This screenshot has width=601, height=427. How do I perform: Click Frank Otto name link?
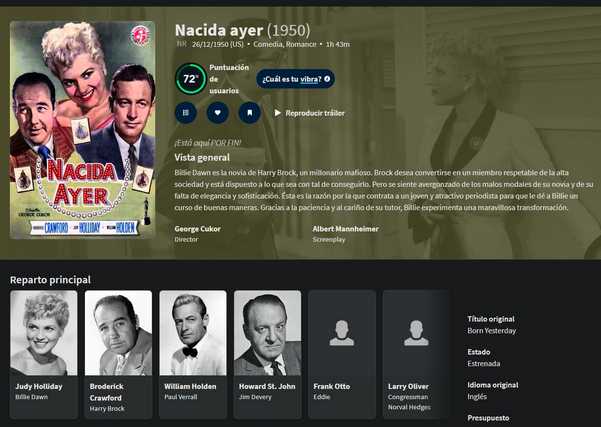332,386
